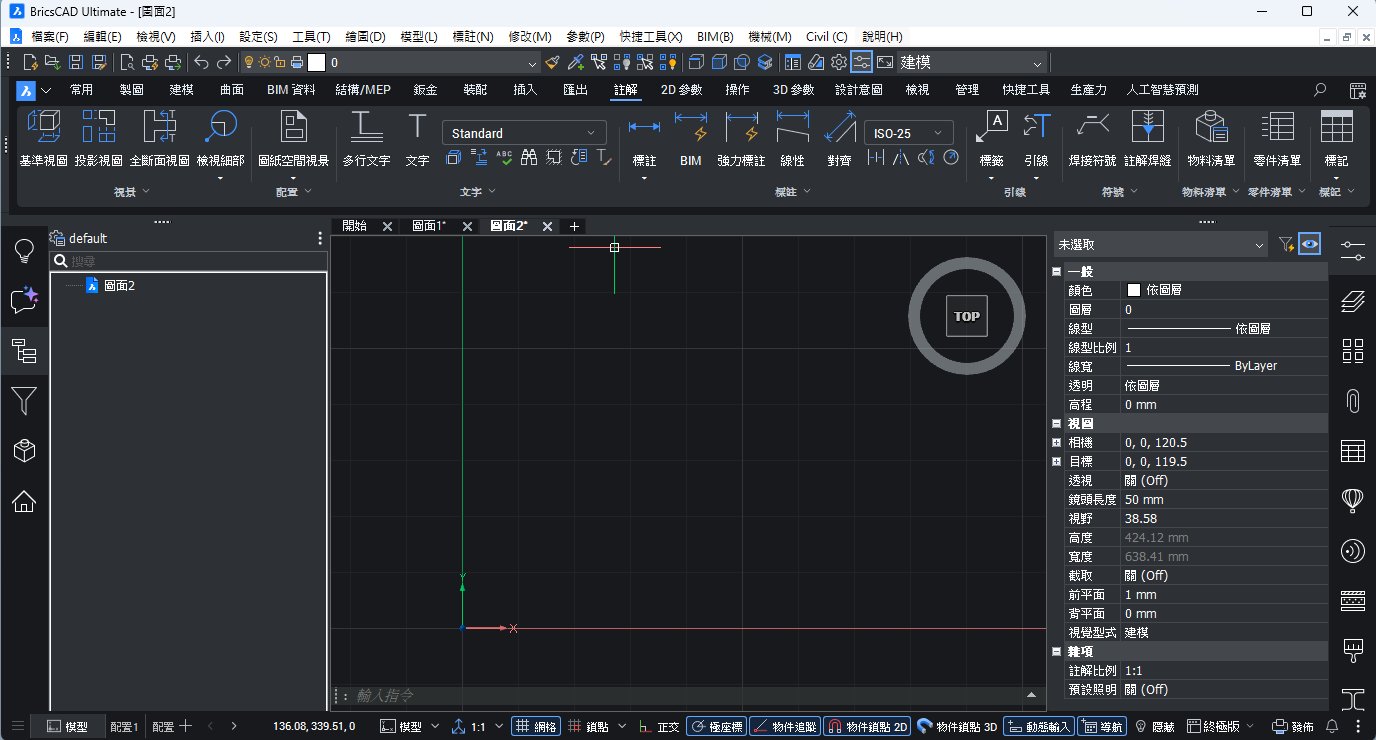This screenshot has height=740, width=1376.
Task: Open the 焊接符號 weld symbol tool
Action: coord(1092,138)
